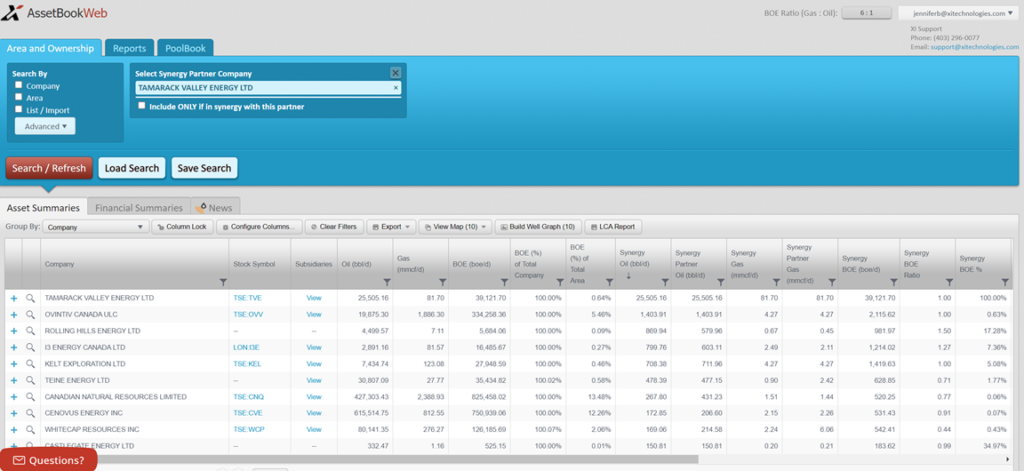
Task: Click the Clear Filters button
Action: click(334, 227)
